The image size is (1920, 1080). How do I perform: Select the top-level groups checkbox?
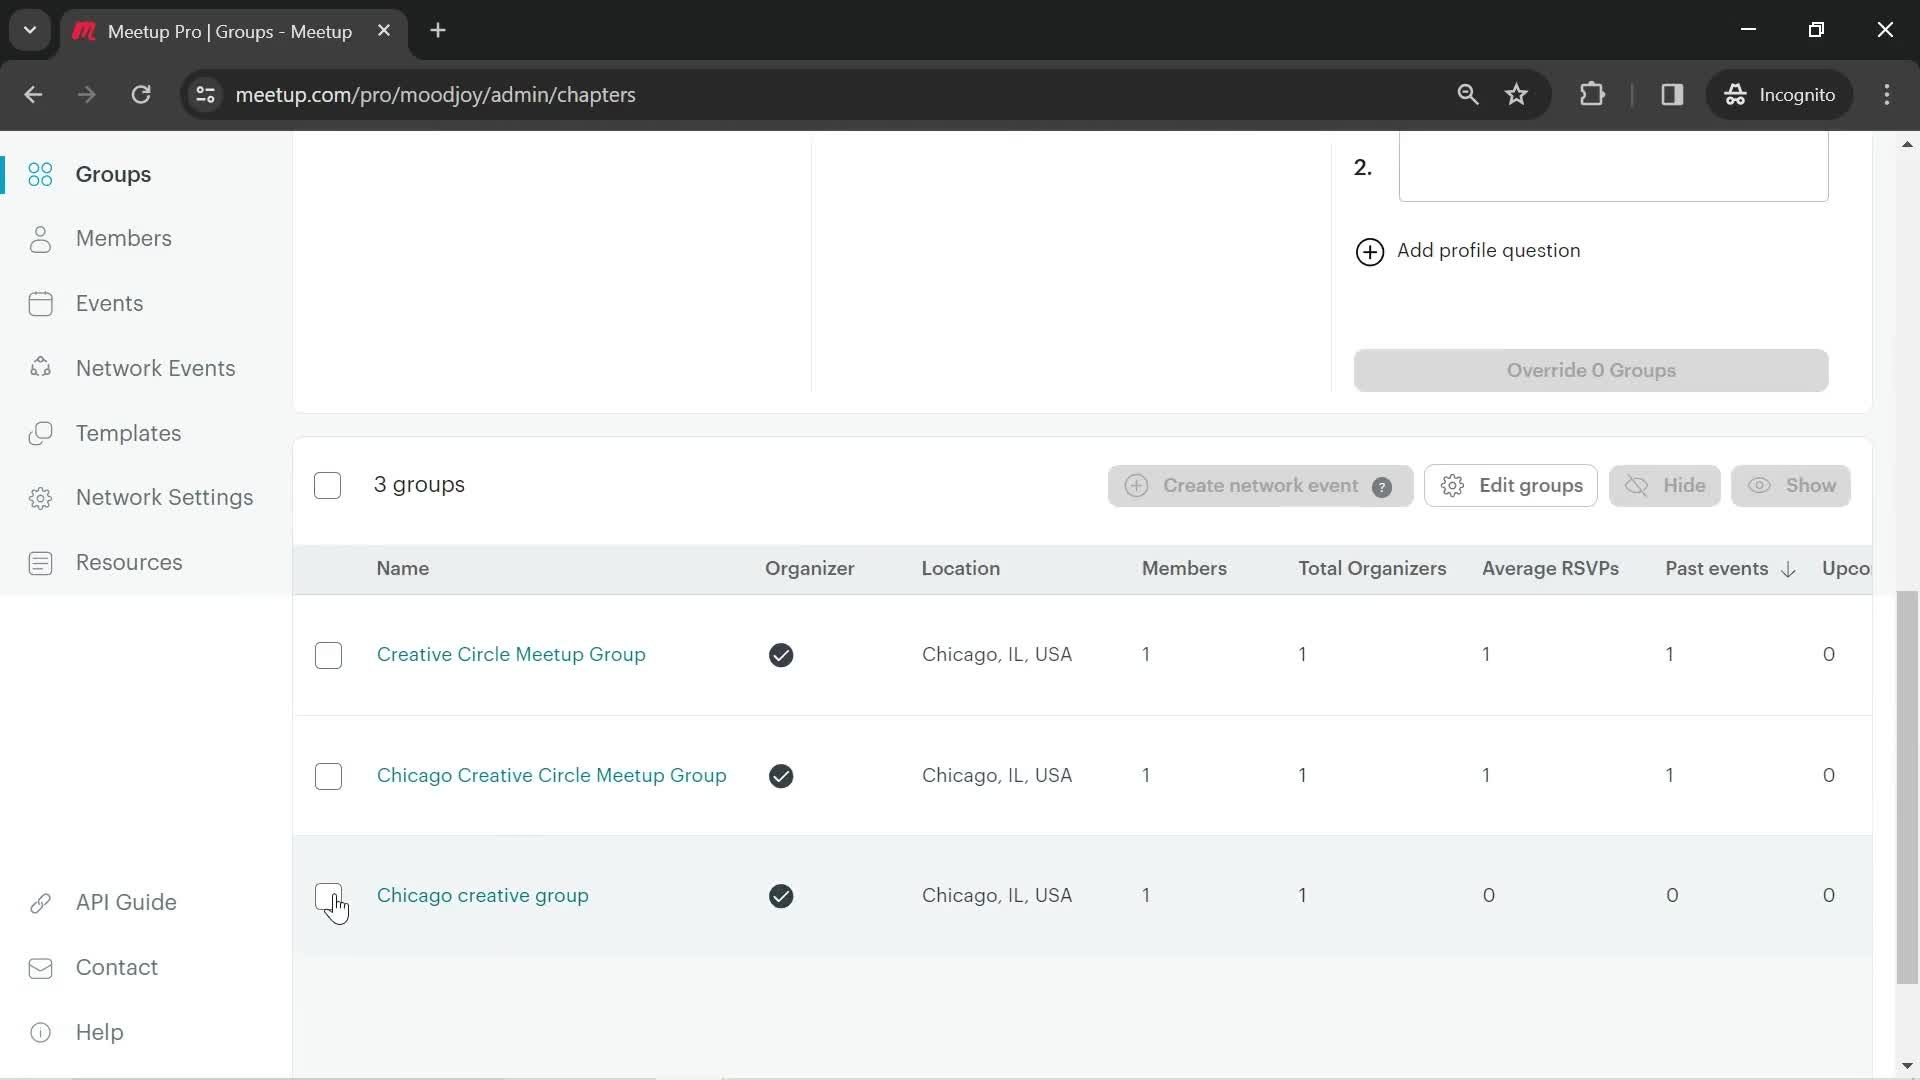328,485
